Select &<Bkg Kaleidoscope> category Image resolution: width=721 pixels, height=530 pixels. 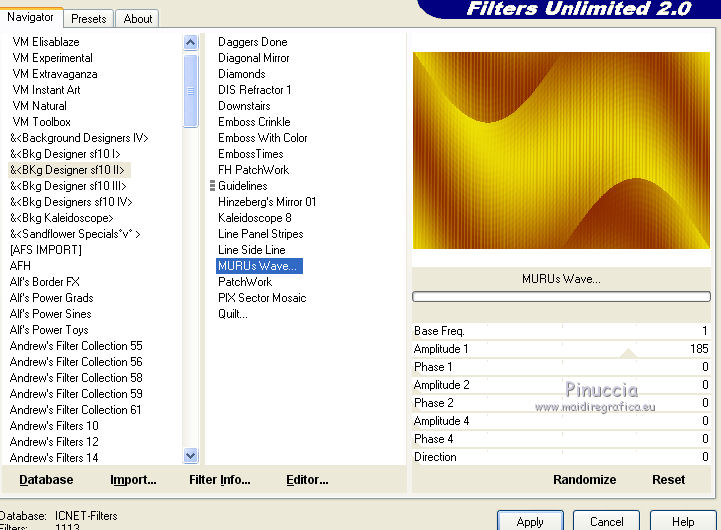point(62,218)
